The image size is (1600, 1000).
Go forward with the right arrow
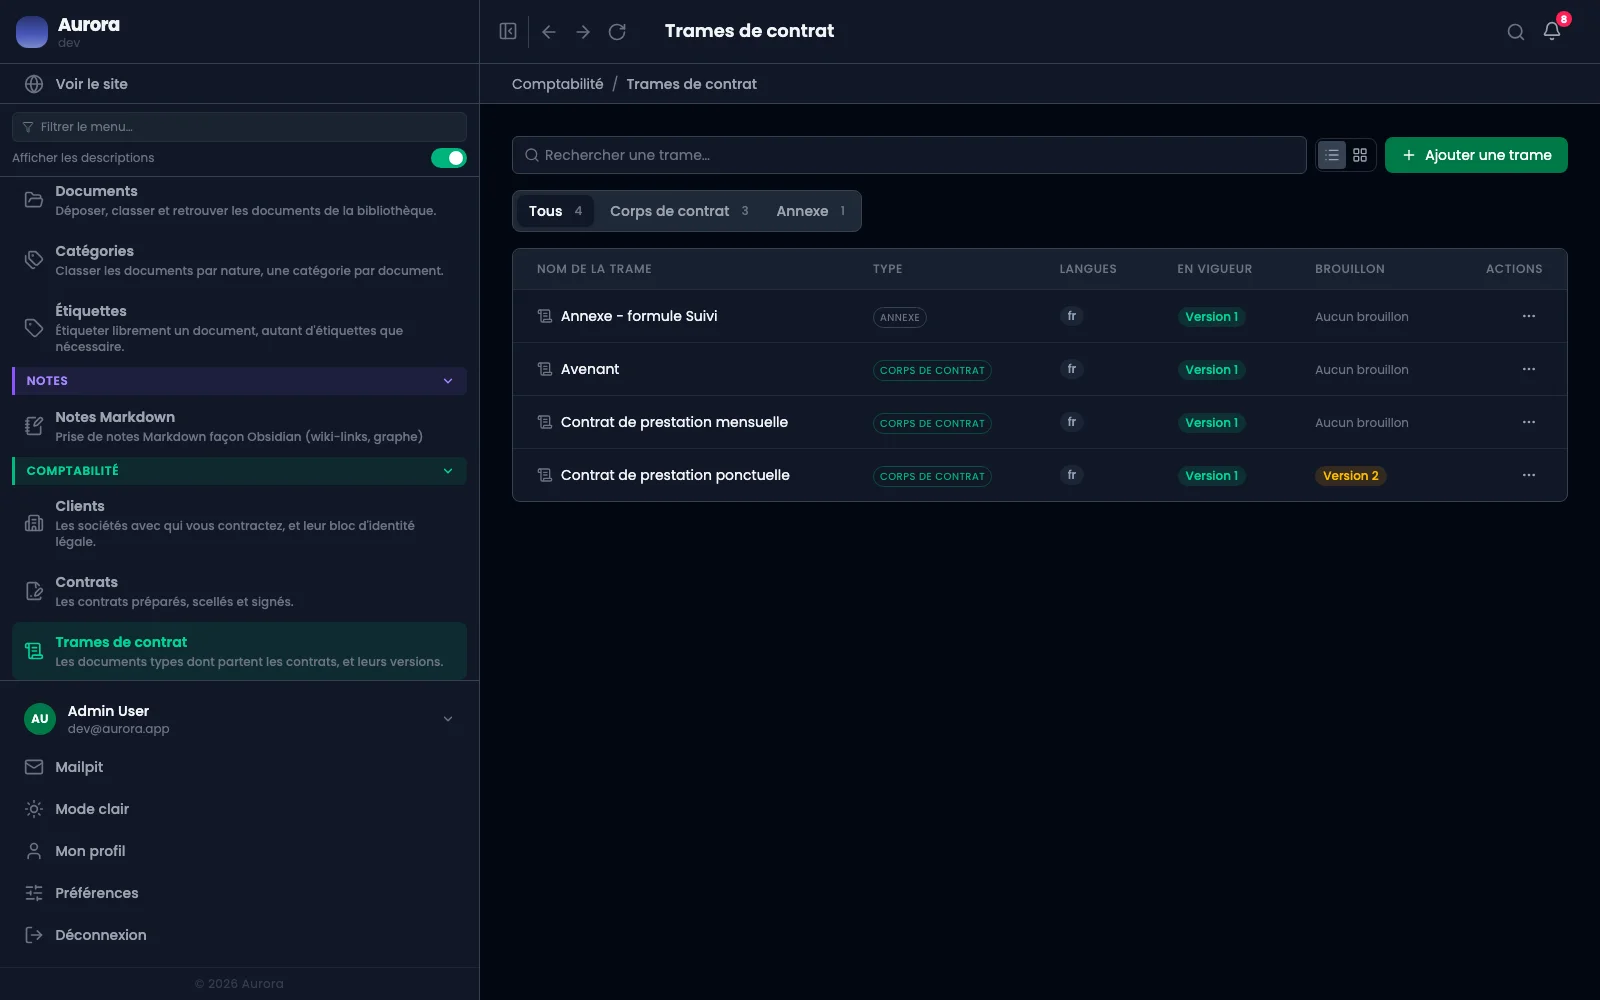[583, 31]
